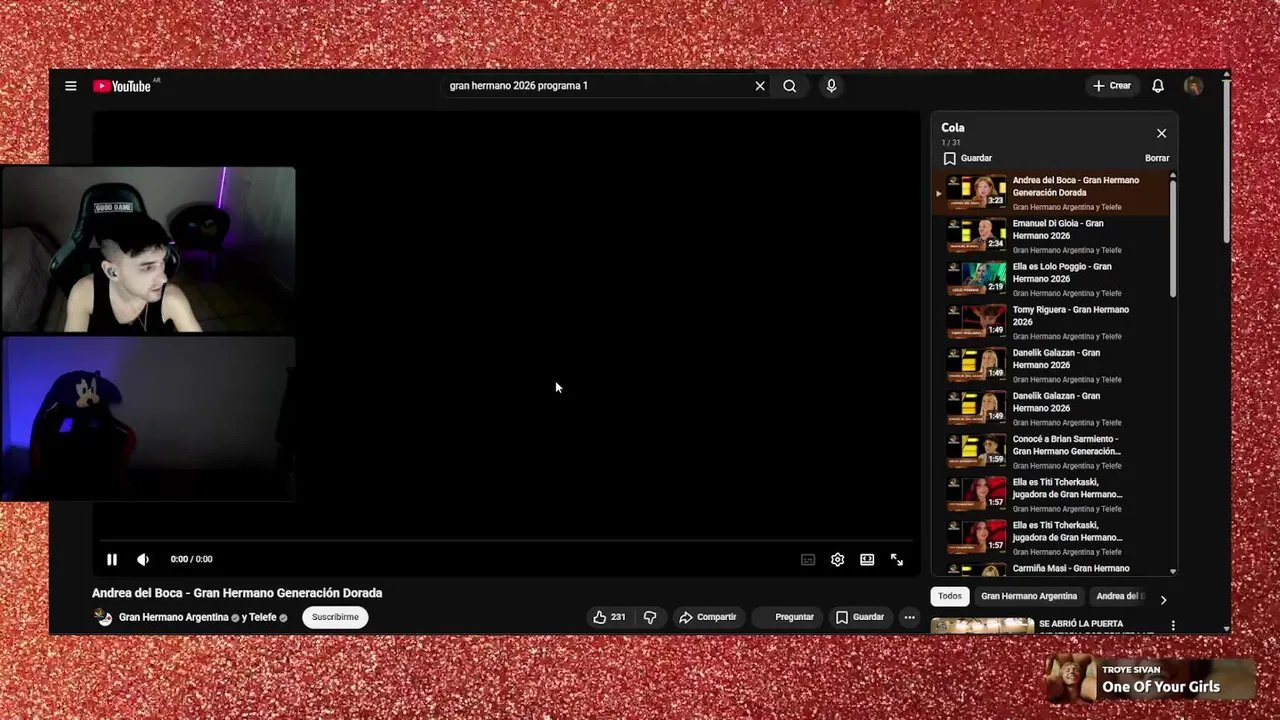1280x720 pixels.
Task: Start voice search with the microphone
Action: tap(831, 86)
